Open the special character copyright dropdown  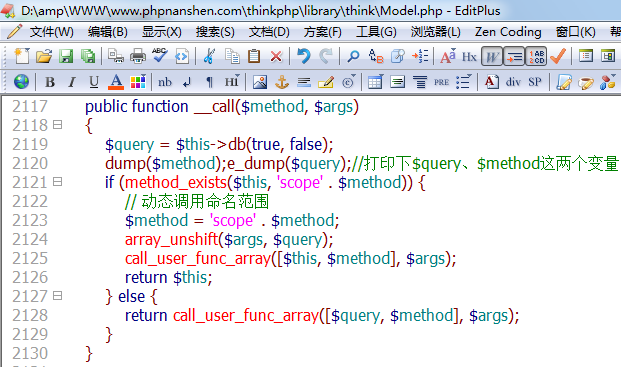pyautogui.click(x=349, y=82)
